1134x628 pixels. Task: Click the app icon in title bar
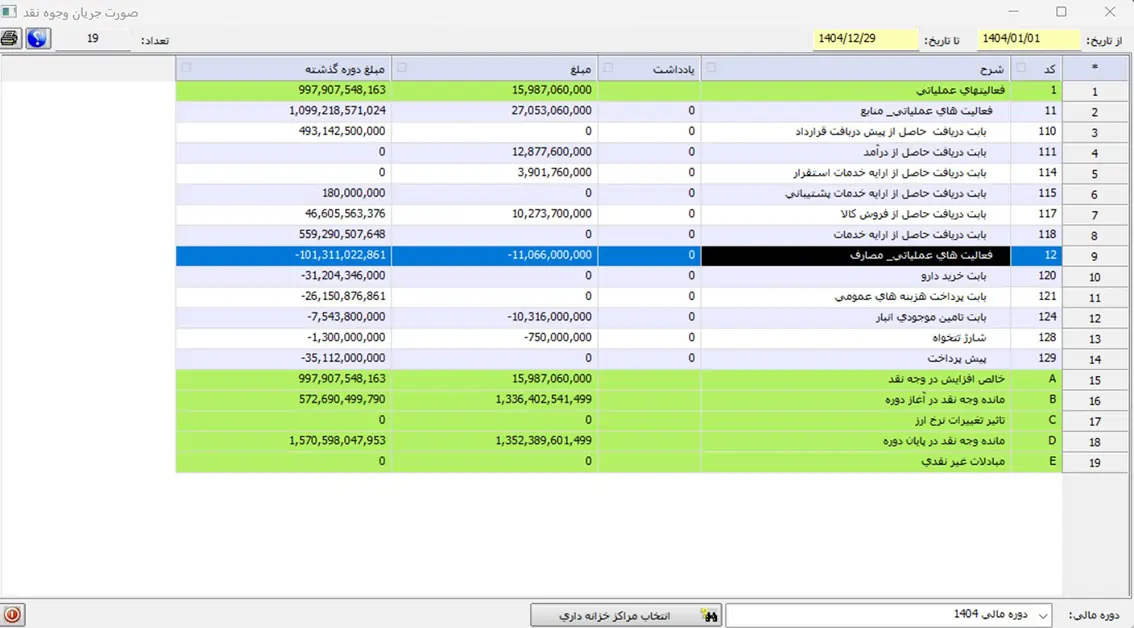10,12
